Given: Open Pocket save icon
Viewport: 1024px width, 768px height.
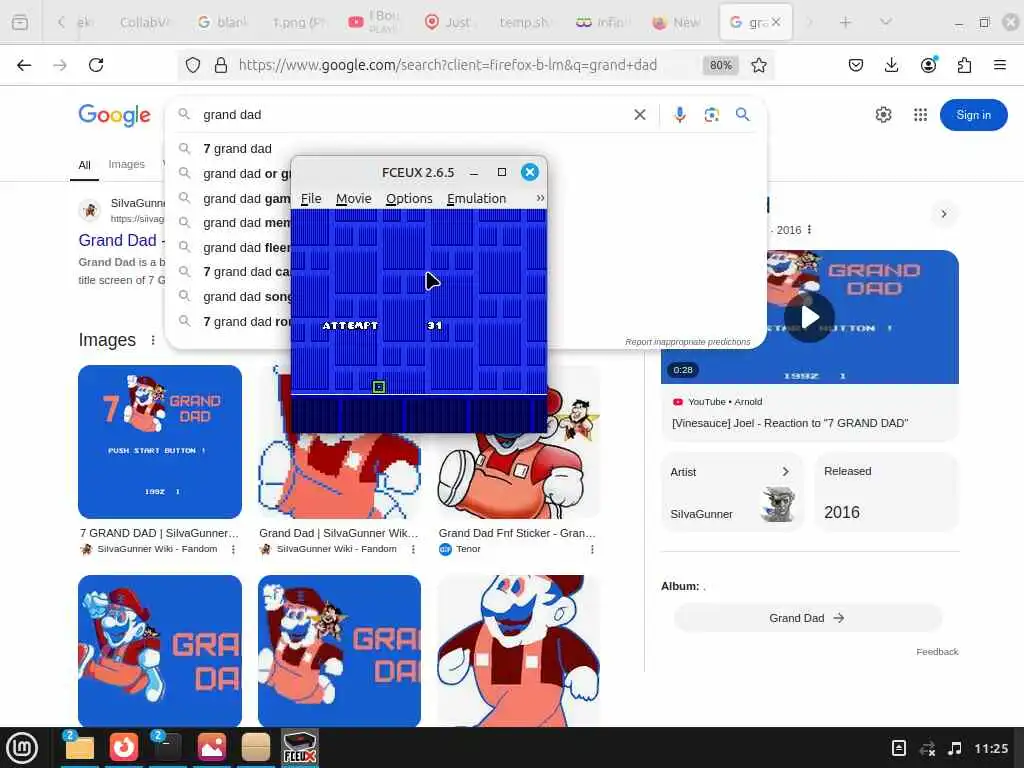Looking at the screenshot, I should click(x=856, y=65).
